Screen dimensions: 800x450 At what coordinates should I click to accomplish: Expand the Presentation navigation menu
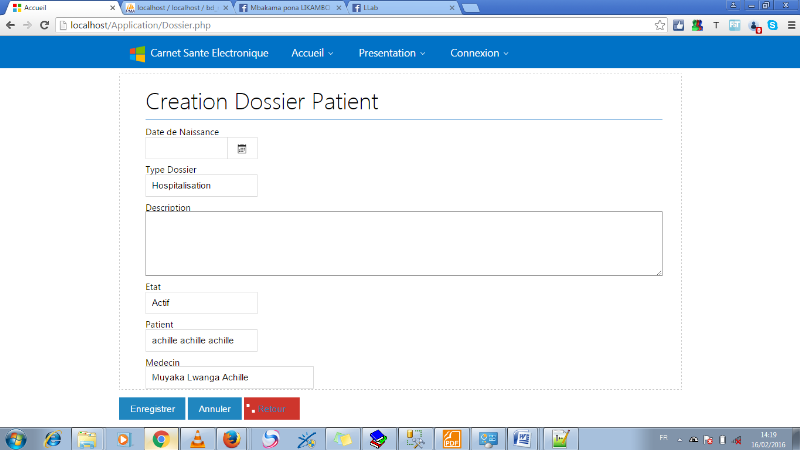click(x=392, y=53)
